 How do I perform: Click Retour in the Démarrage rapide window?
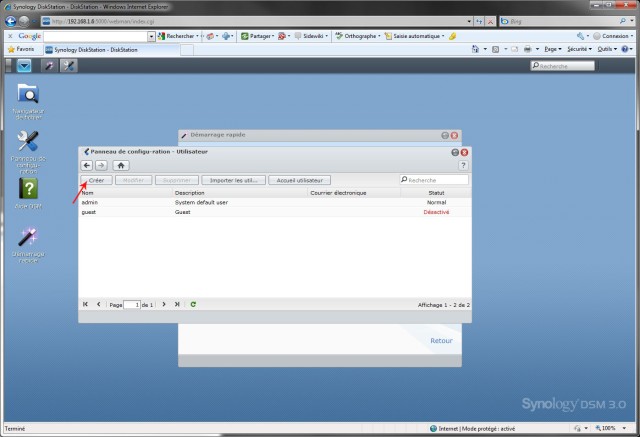pos(441,340)
